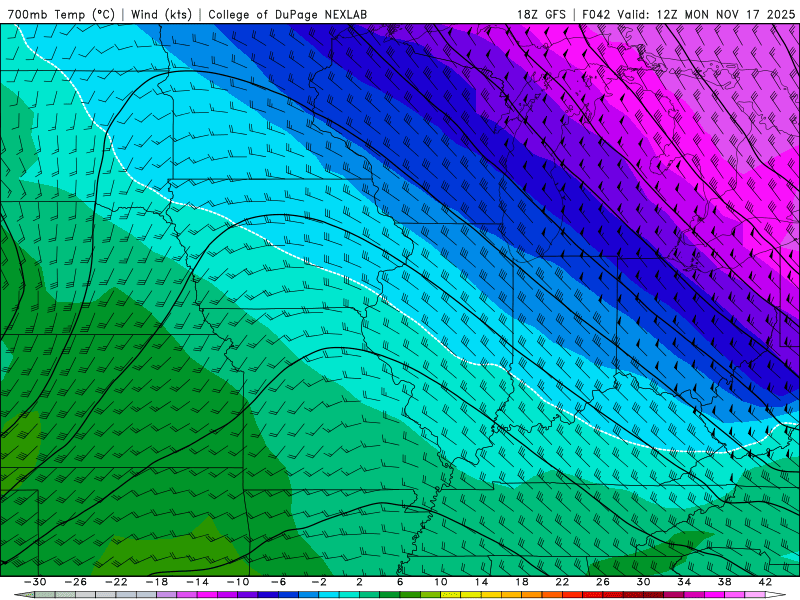
Task: Click the -26 color scale label
Action: point(76,582)
